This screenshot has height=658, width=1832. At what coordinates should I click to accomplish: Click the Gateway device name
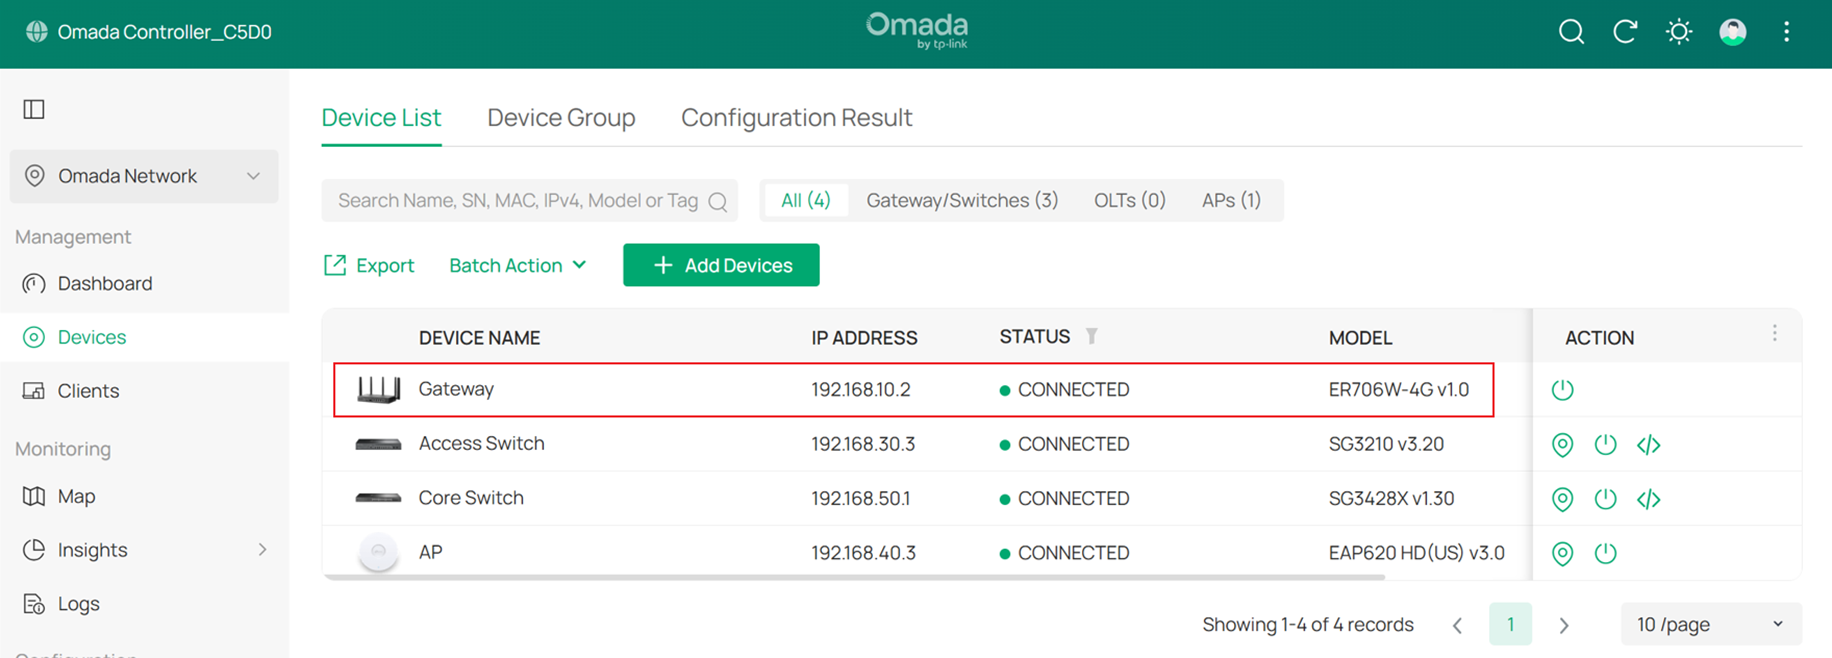(x=456, y=389)
